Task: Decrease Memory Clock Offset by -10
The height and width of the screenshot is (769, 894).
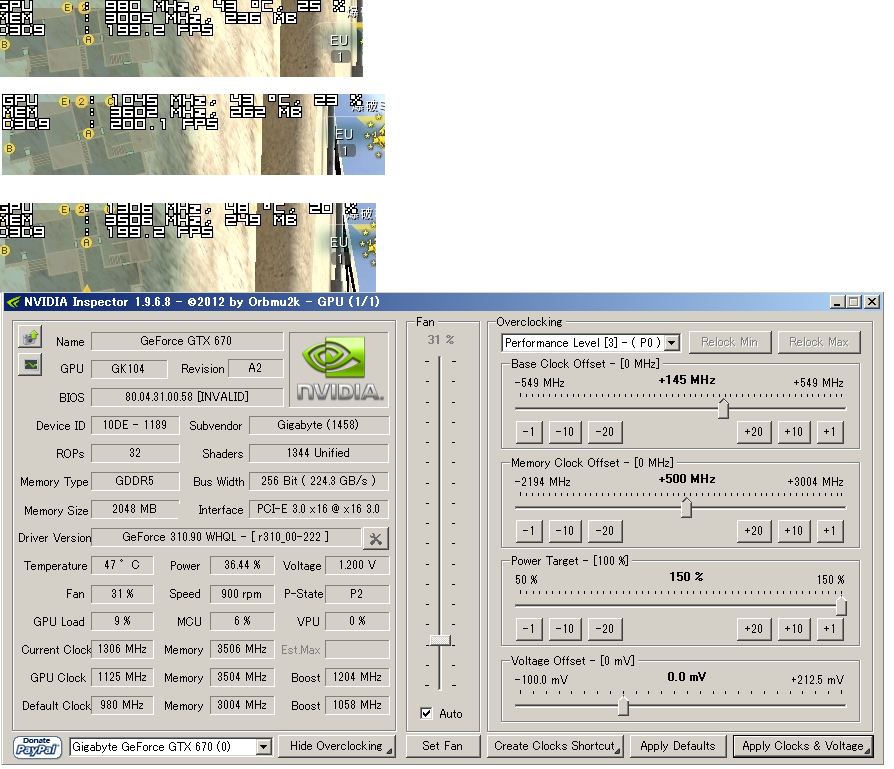Action: tap(564, 531)
